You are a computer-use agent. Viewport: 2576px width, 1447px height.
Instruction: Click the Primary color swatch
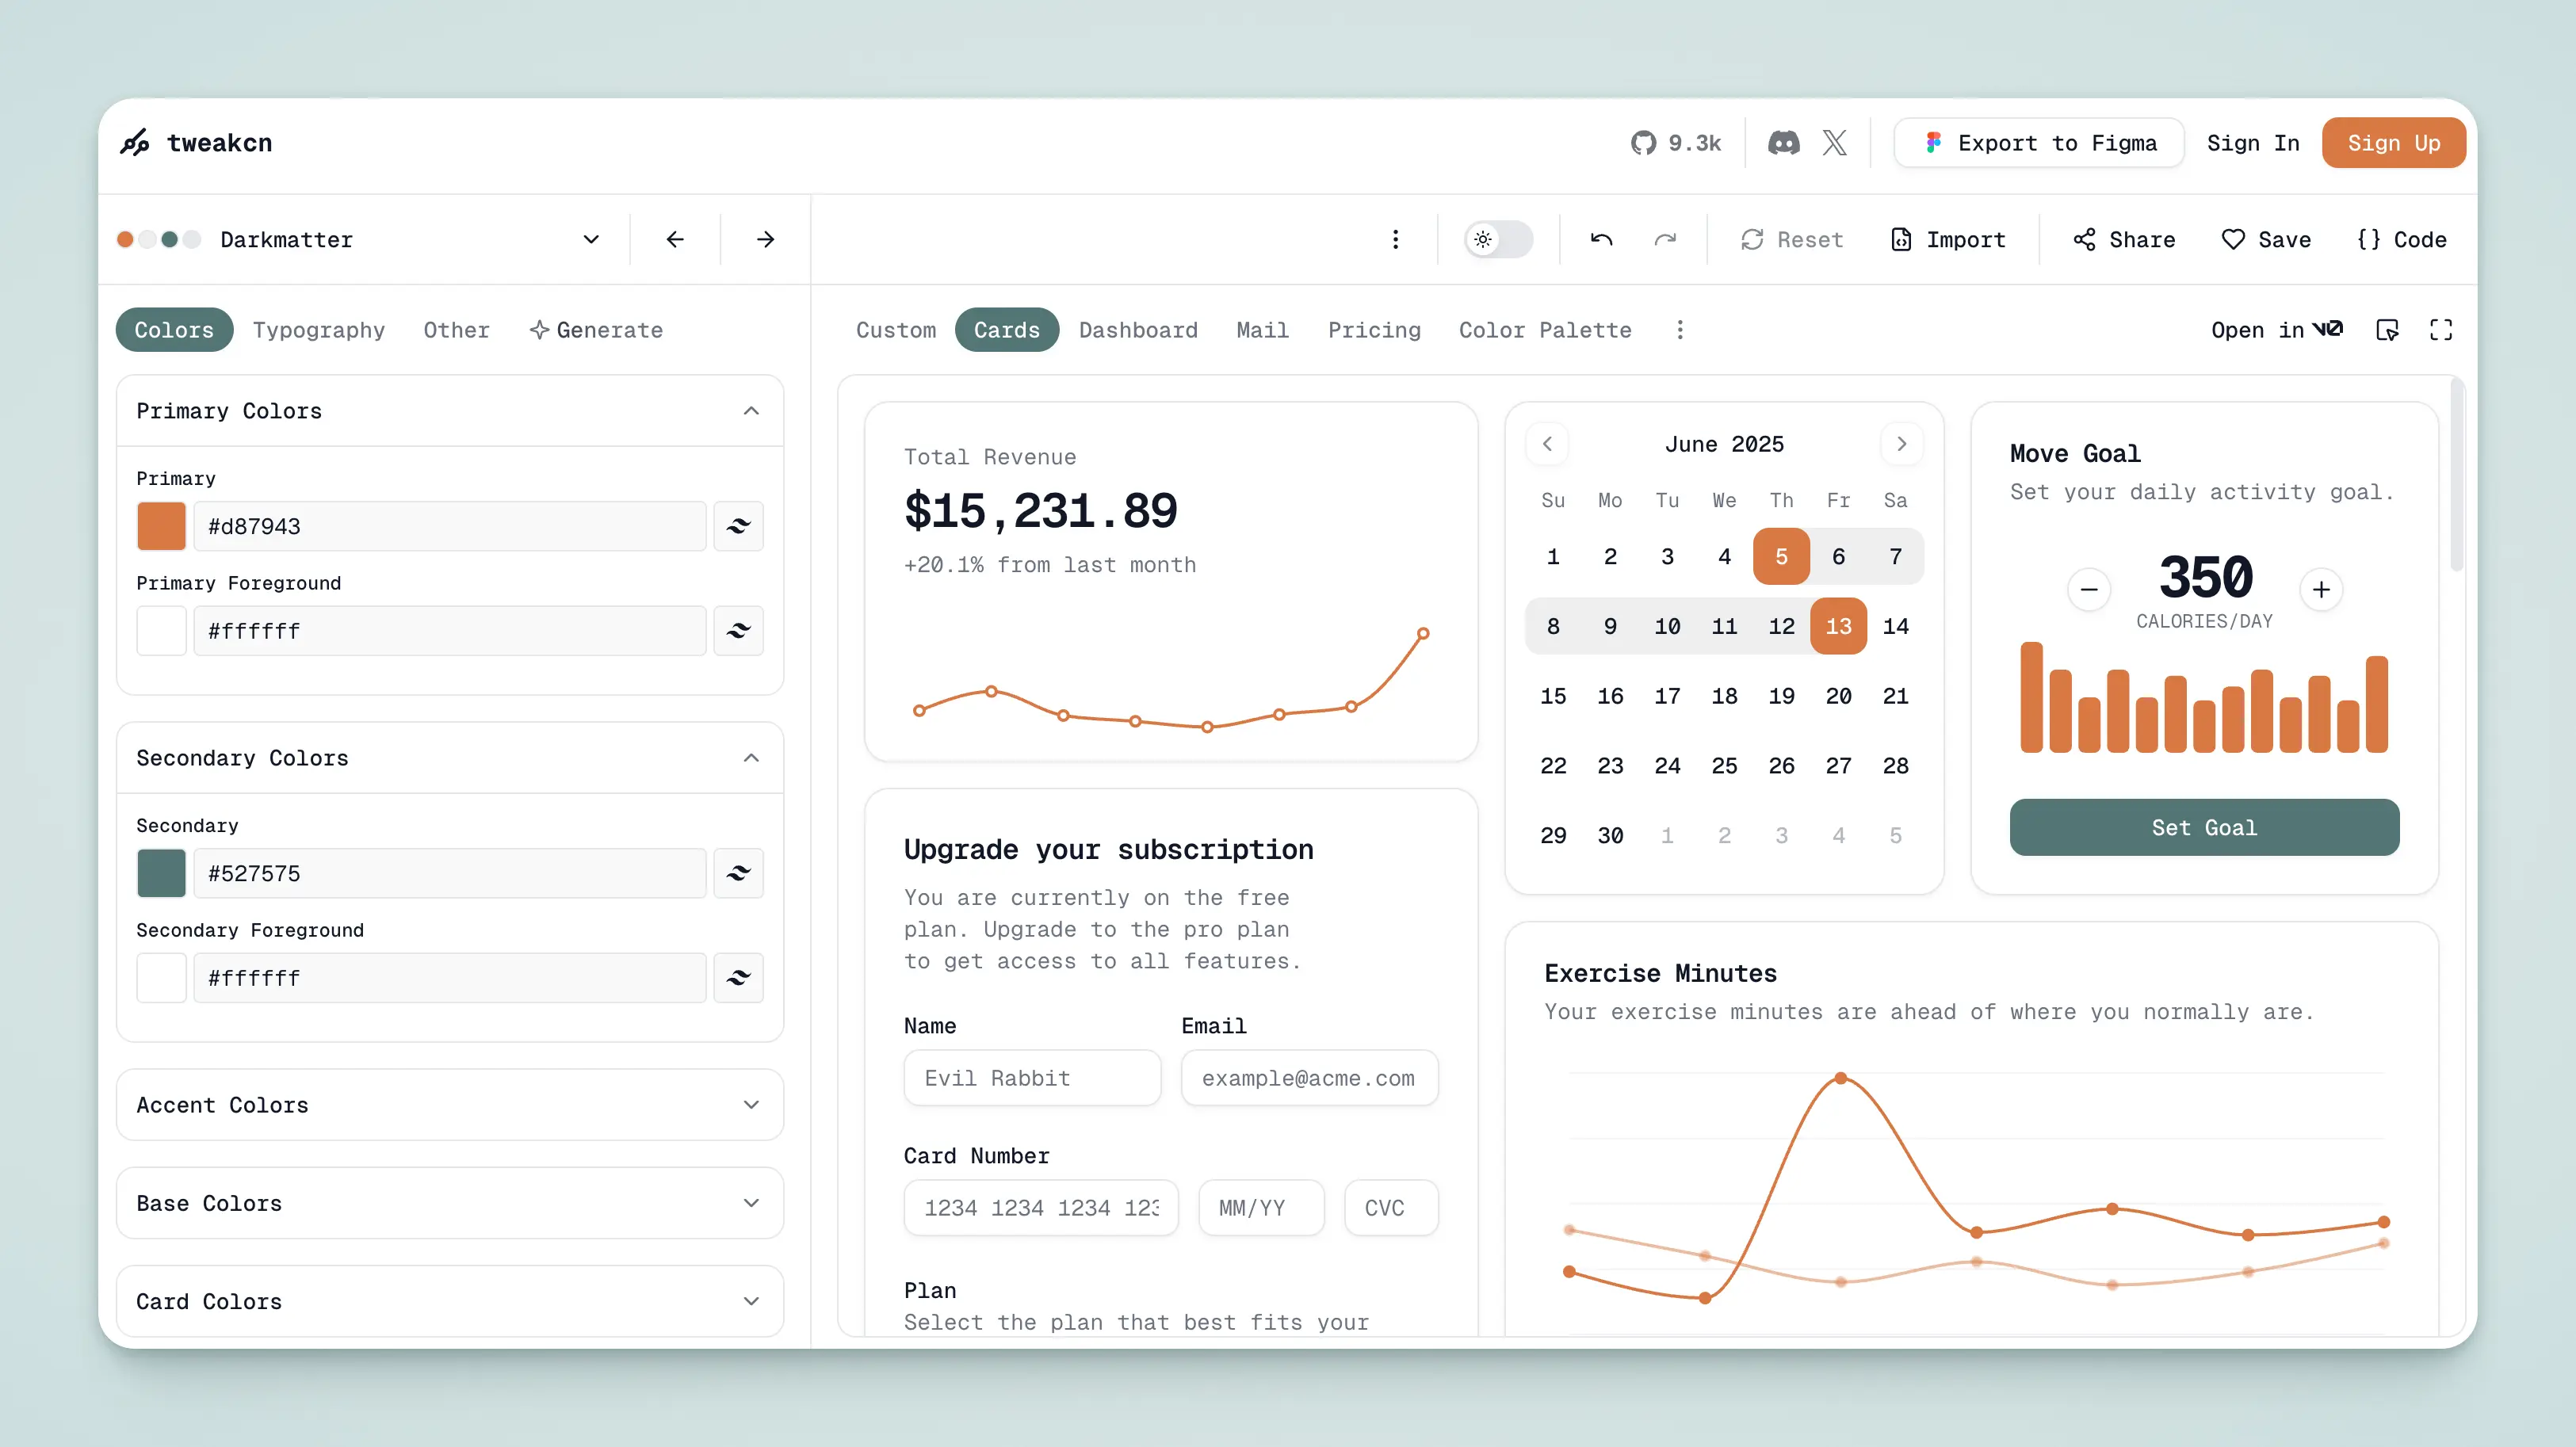coord(161,526)
